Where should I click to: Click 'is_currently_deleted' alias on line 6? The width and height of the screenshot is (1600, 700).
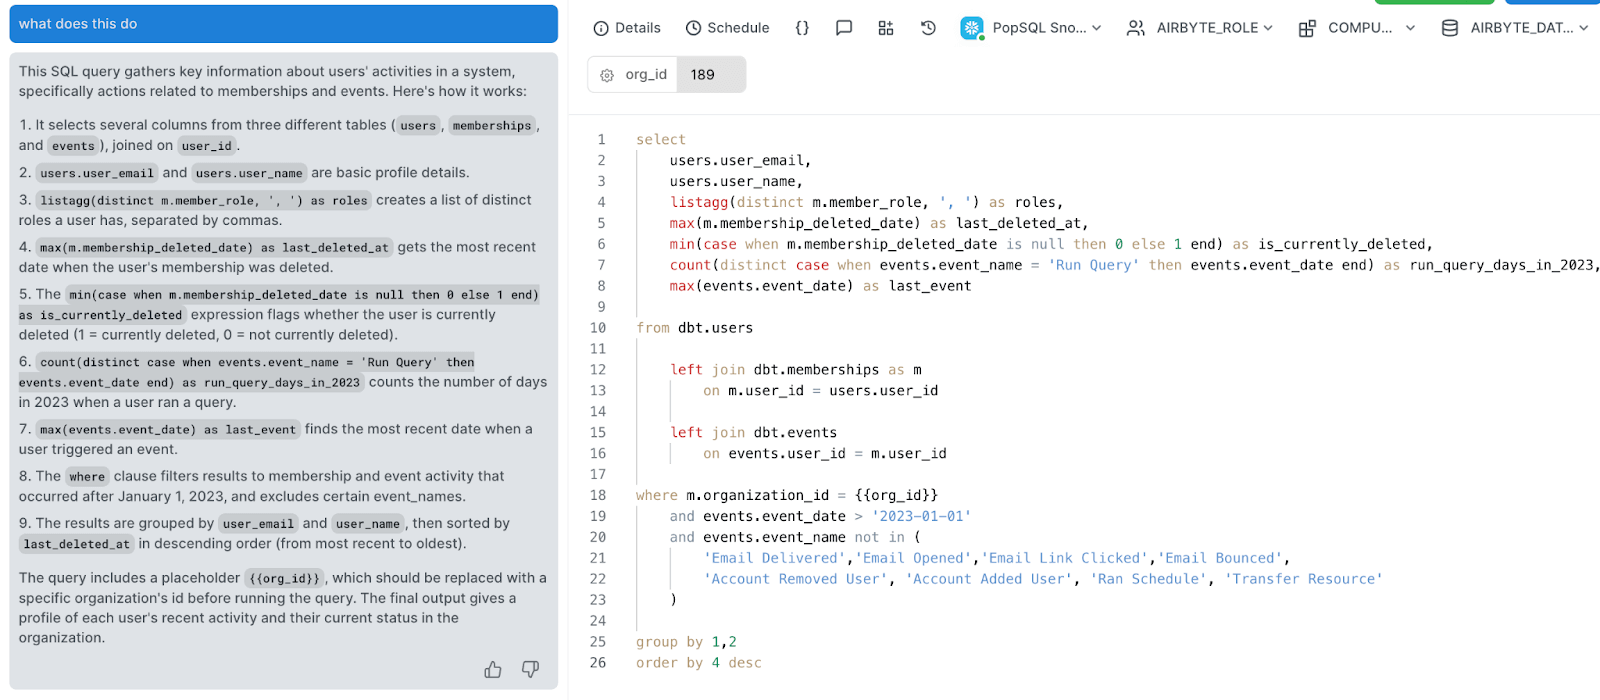[1341, 245]
